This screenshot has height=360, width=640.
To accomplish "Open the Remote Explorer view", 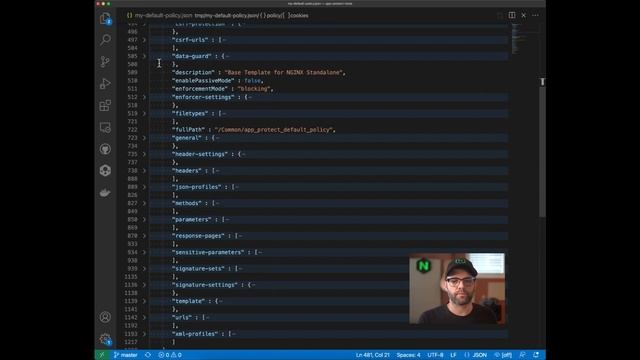I will point(105,127).
